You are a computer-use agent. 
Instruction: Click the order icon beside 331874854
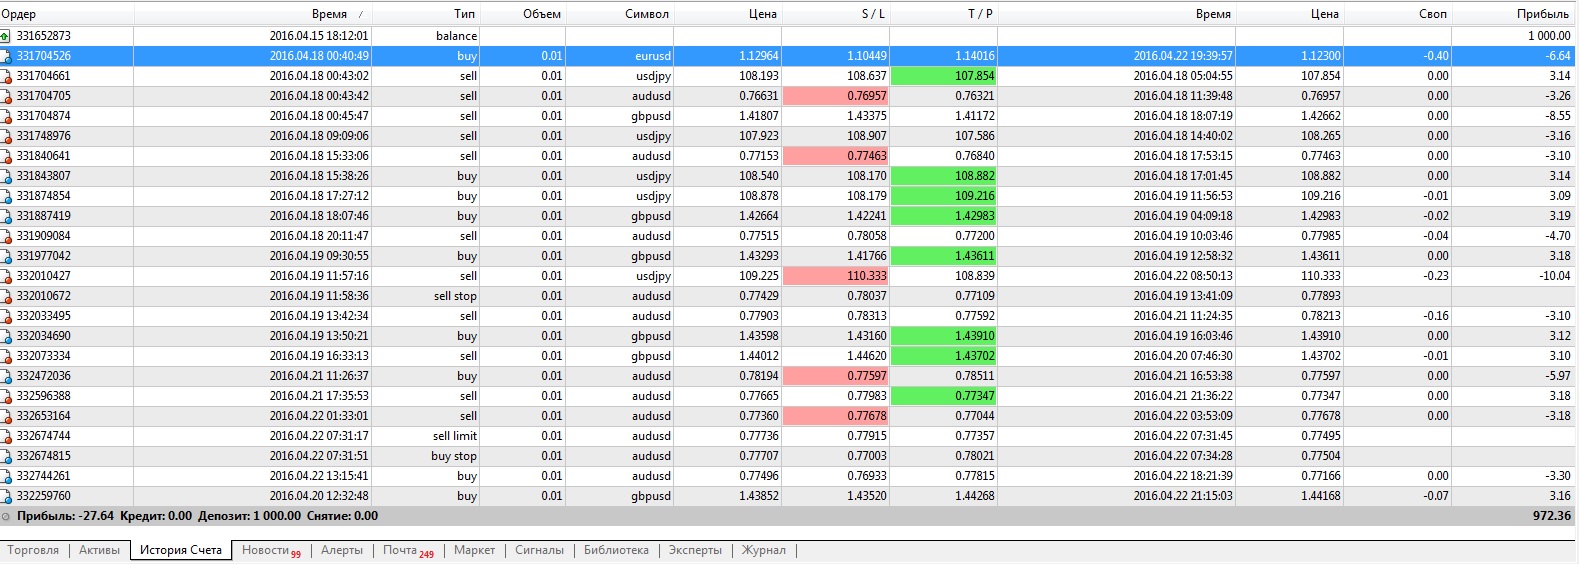click(6, 196)
